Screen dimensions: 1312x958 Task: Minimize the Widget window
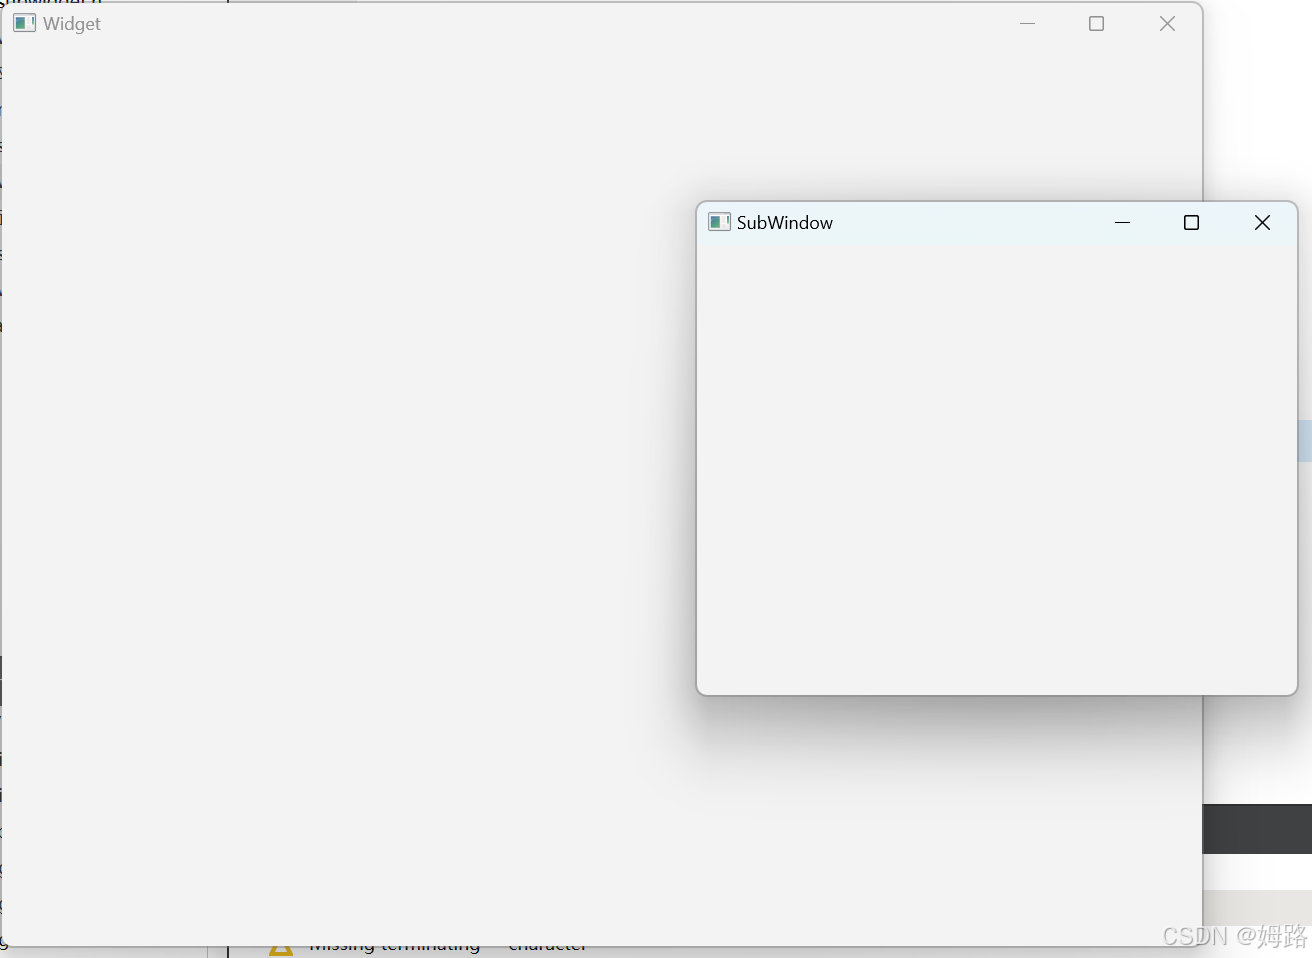coord(1027,23)
